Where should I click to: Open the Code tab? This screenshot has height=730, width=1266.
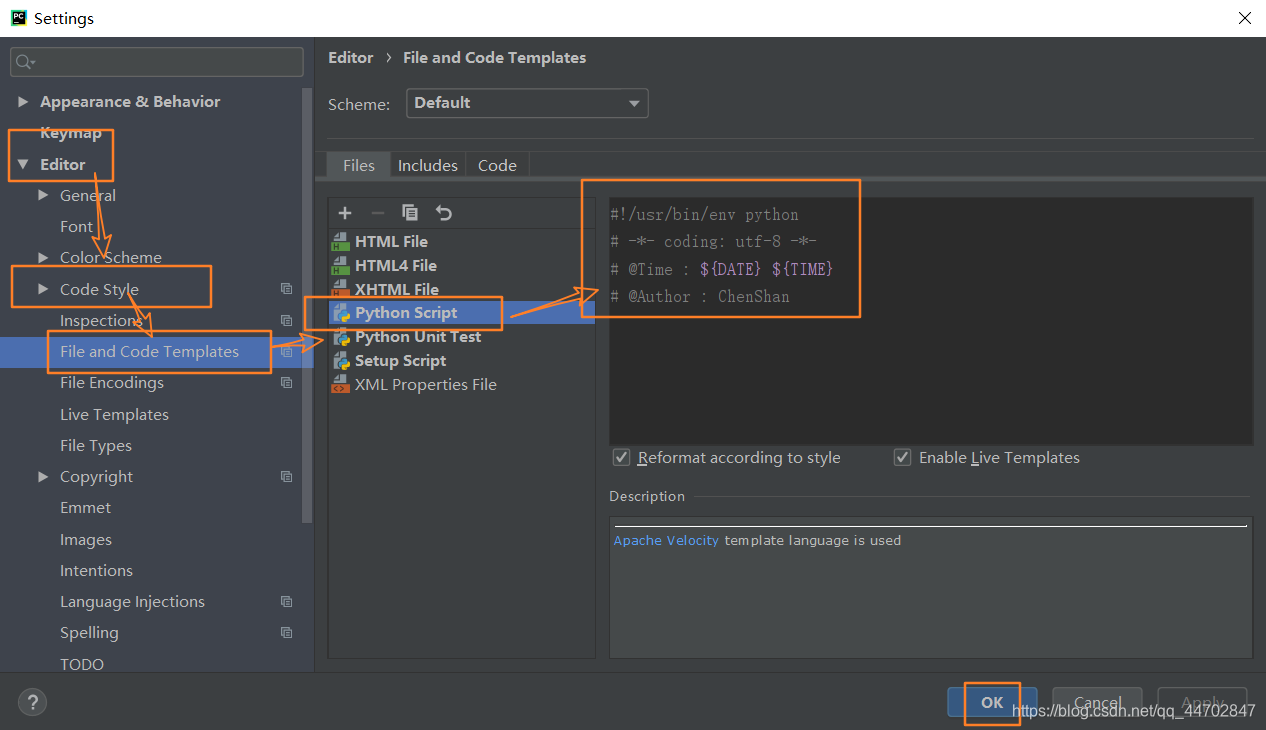click(497, 165)
